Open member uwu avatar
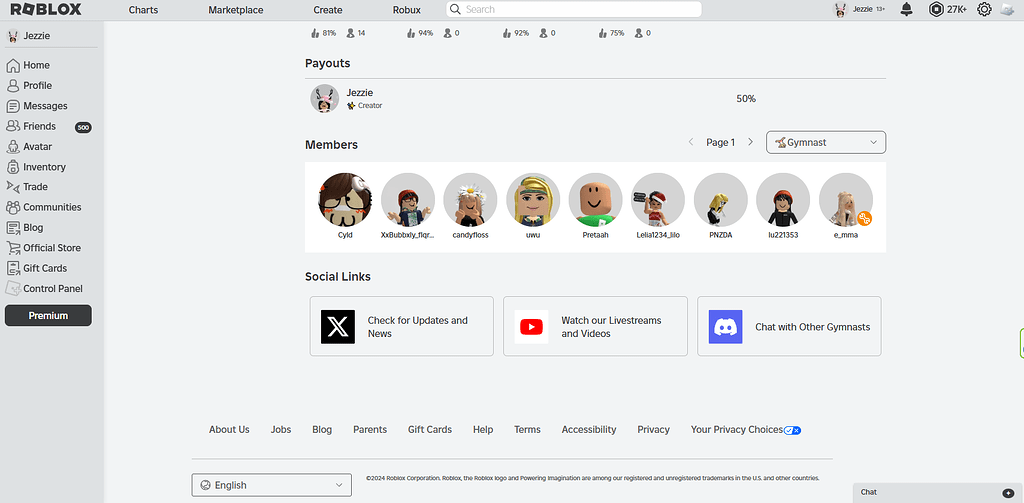Image resolution: width=1024 pixels, height=503 pixels. [533, 199]
